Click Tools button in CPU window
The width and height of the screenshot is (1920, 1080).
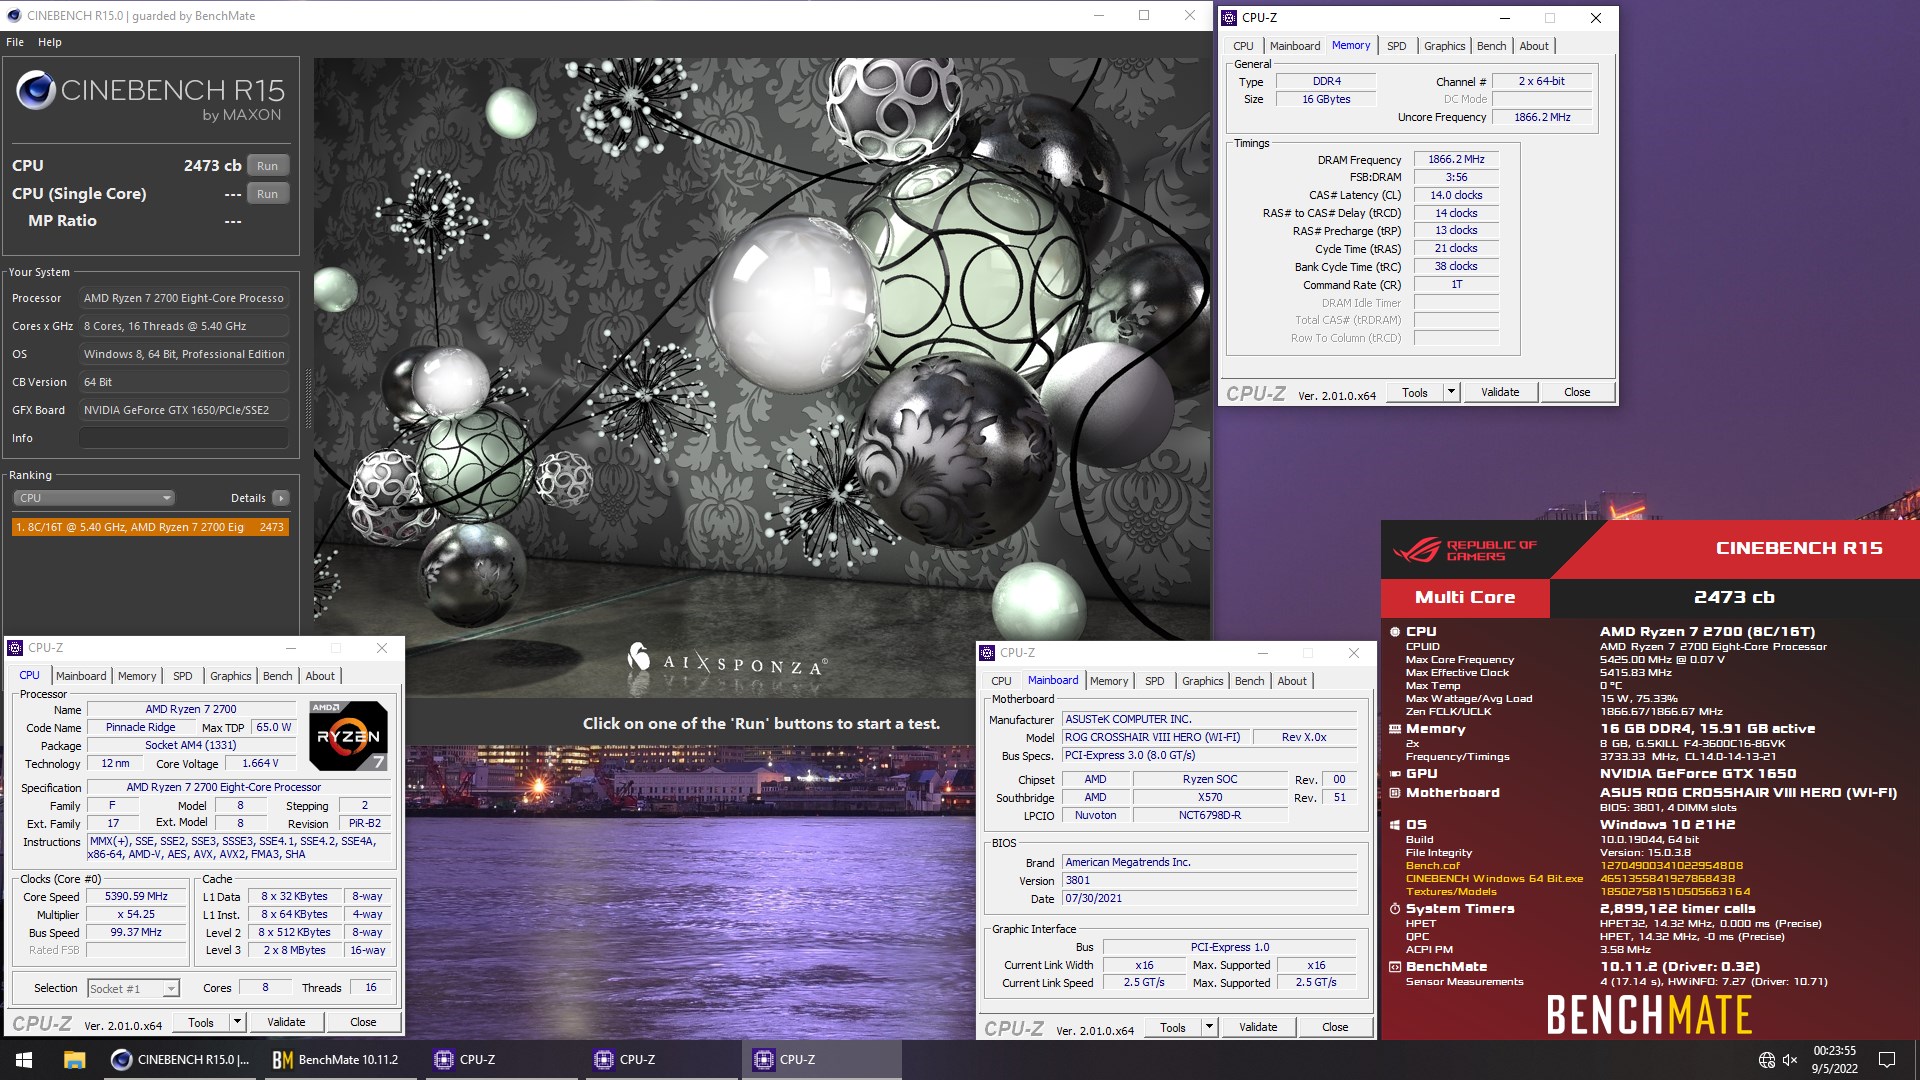click(x=201, y=1022)
